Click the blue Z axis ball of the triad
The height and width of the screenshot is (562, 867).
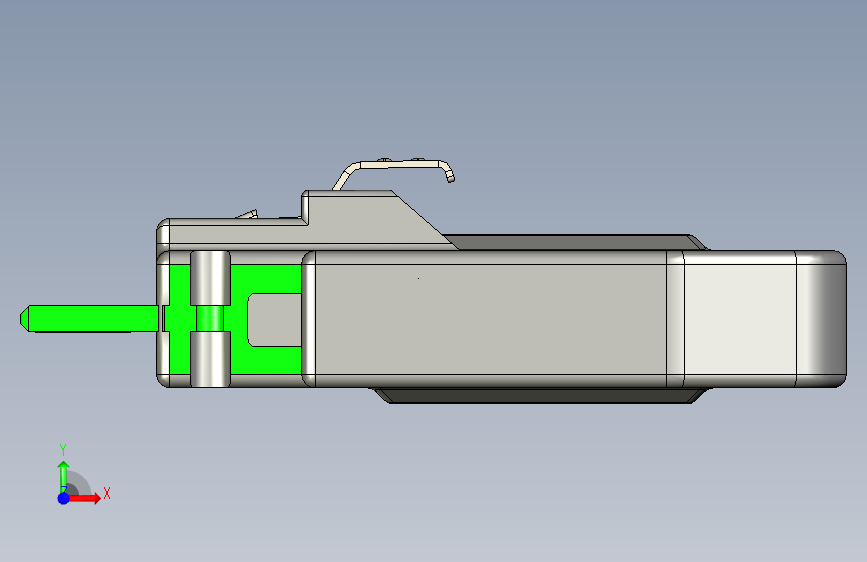click(64, 498)
